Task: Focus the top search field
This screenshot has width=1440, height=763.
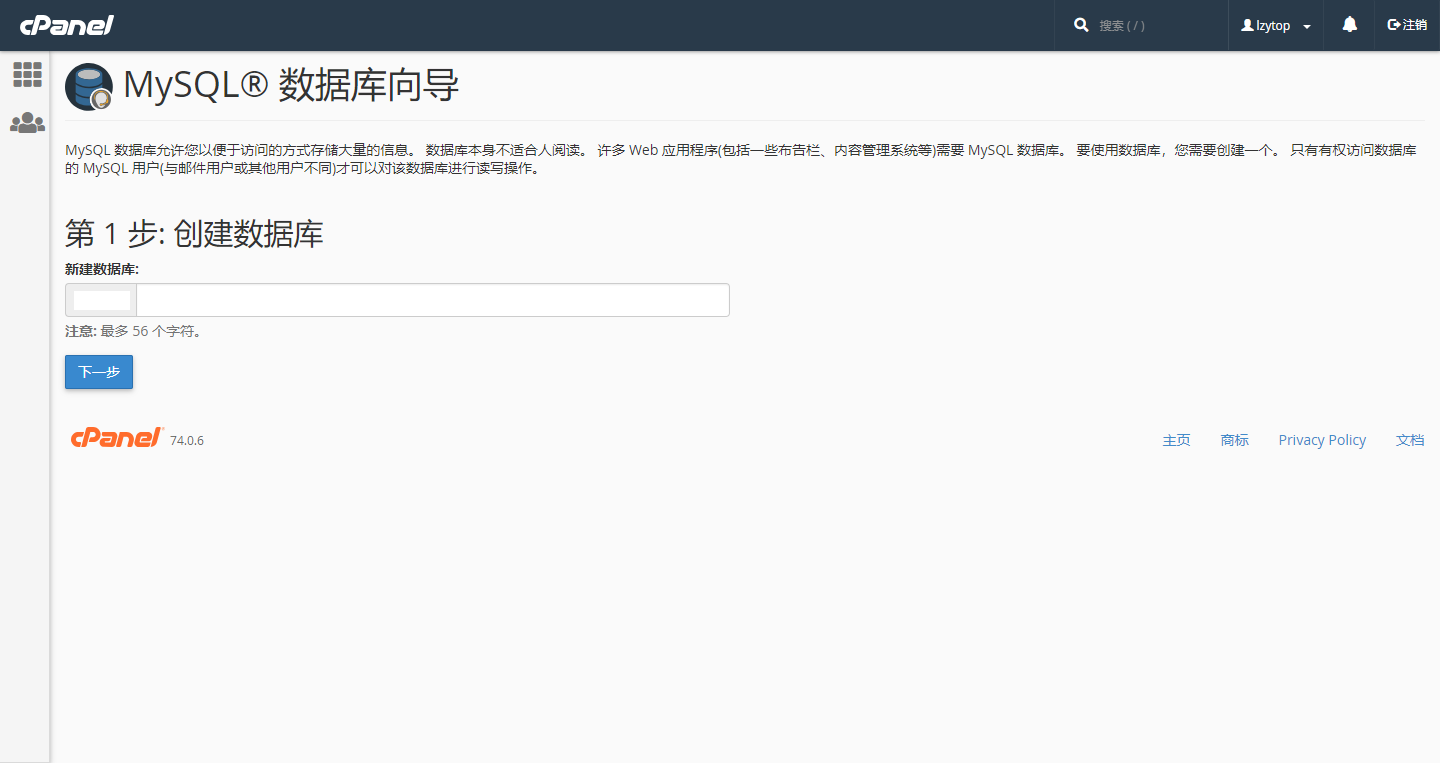Action: (x=1155, y=25)
